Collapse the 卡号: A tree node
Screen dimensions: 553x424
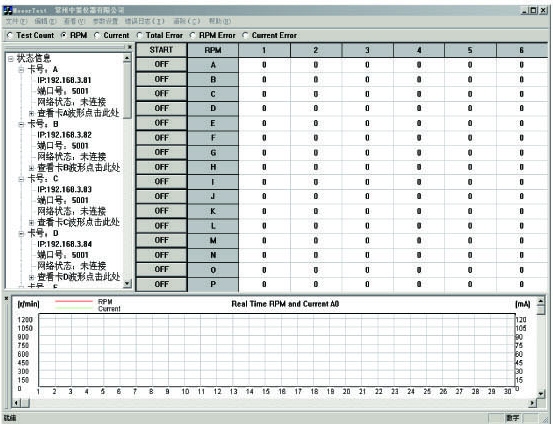(x=21, y=69)
